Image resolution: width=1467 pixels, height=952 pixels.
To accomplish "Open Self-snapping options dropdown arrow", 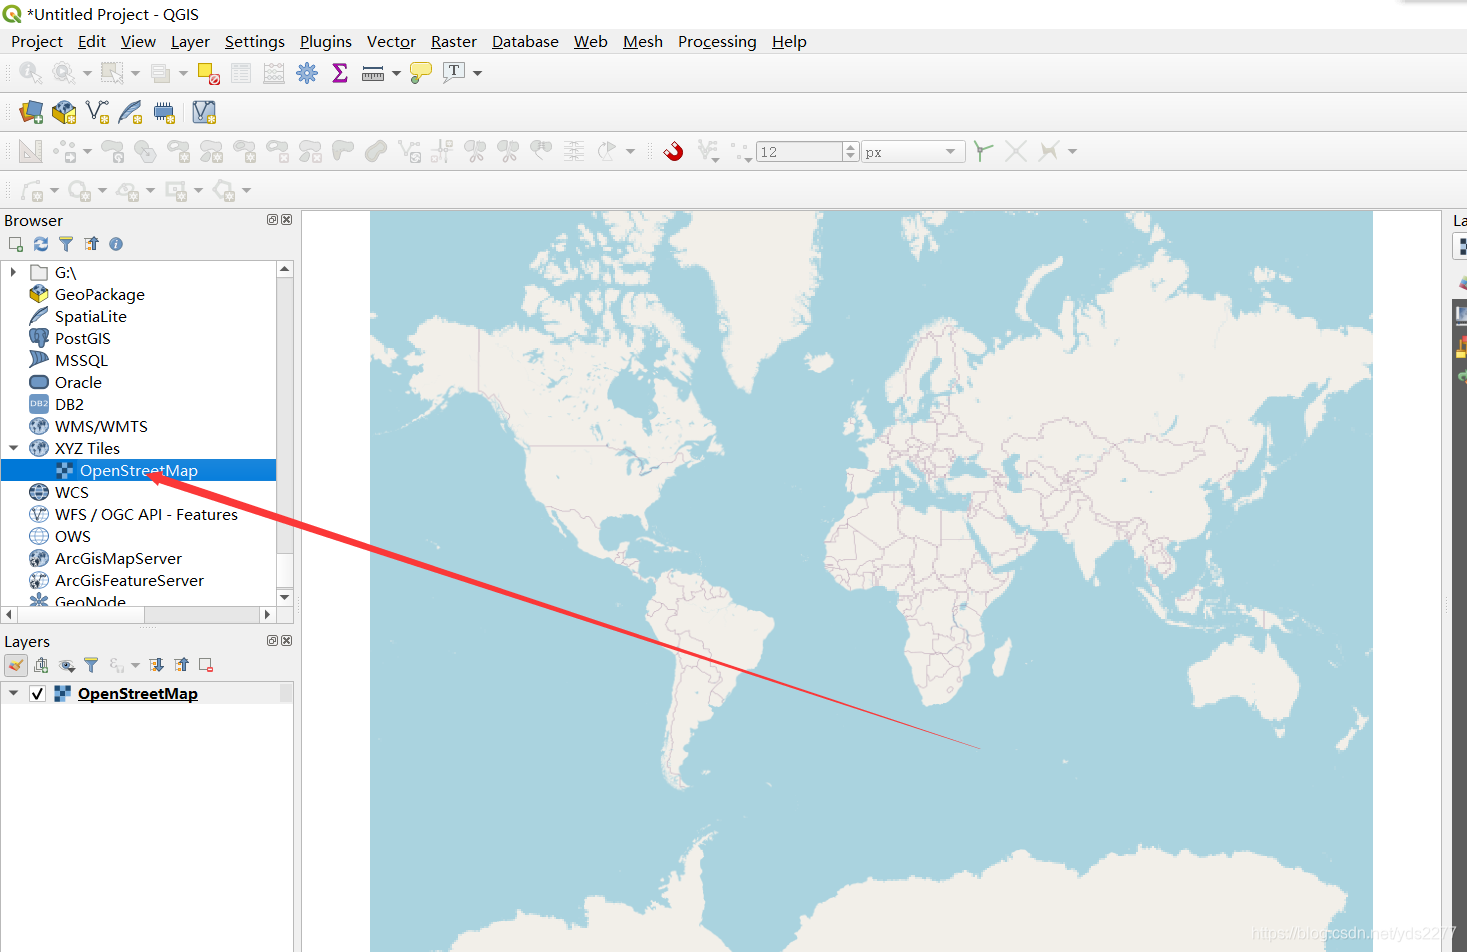I will (x=1072, y=152).
